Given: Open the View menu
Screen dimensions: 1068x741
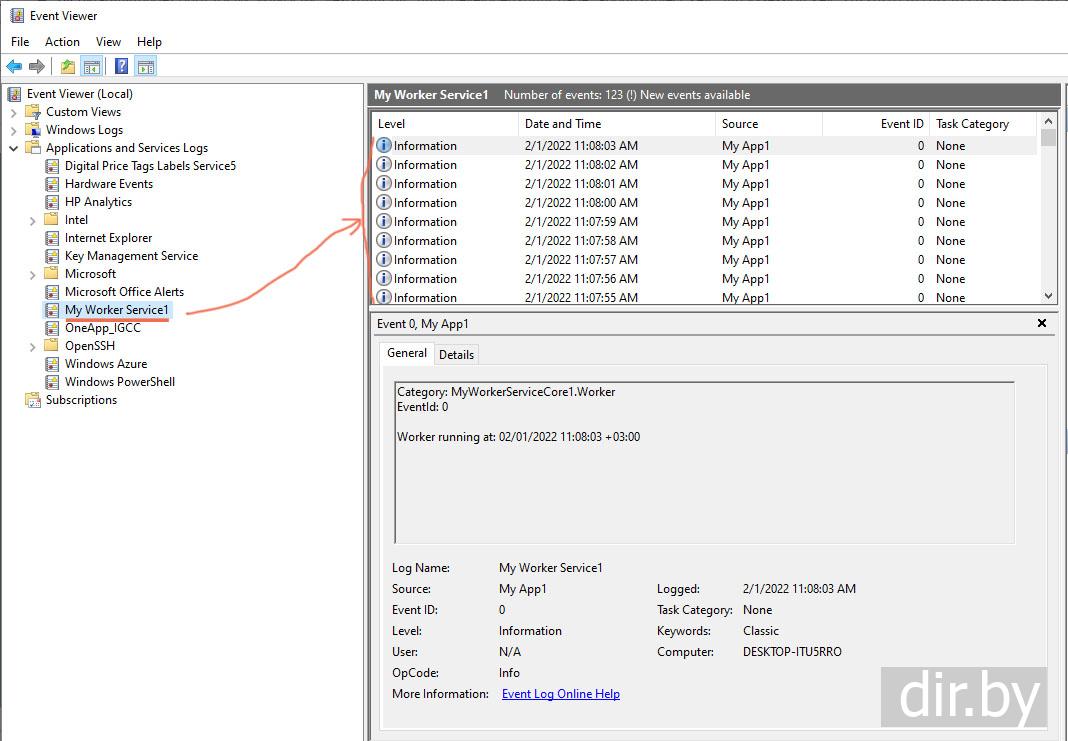Looking at the screenshot, I should click(x=108, y=42).
